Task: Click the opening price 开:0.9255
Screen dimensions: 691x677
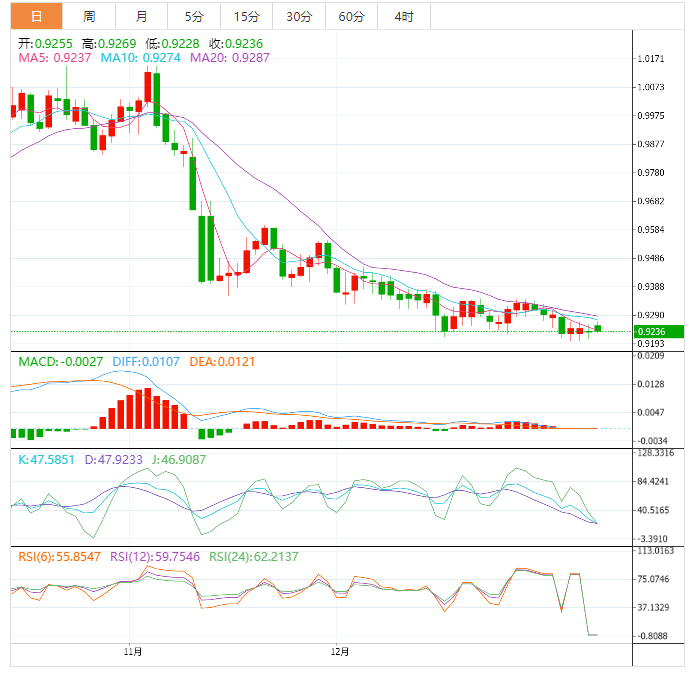Action: [x=45, y=44]
